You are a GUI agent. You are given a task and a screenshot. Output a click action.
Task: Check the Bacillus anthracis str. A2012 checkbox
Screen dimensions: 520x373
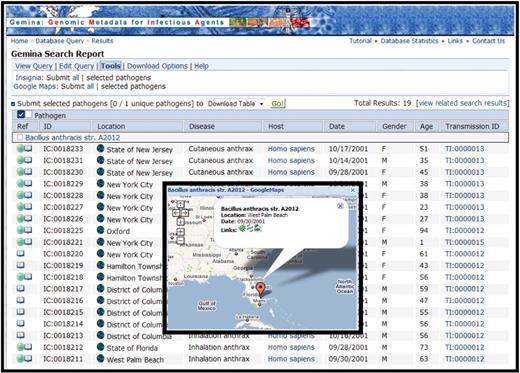[20, 137]
